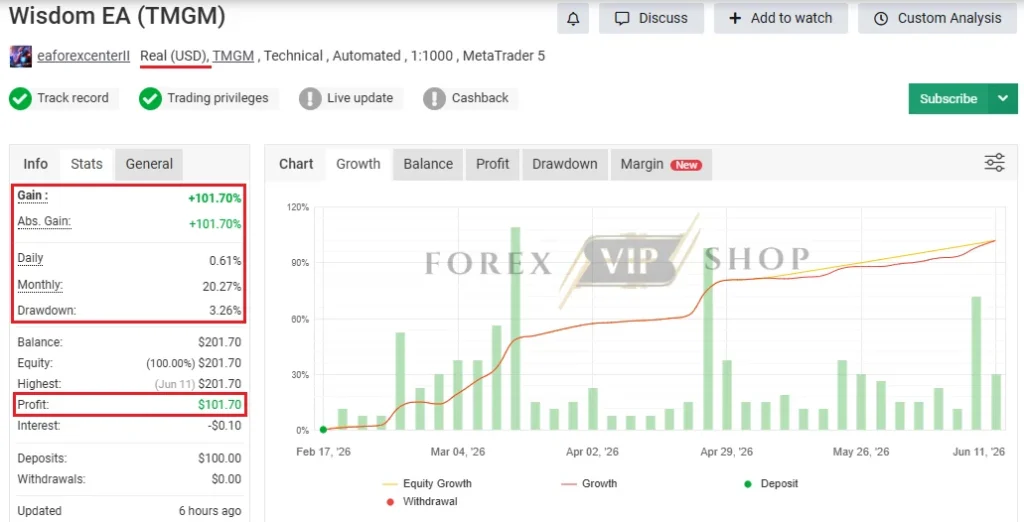
Task: Switch to the Info tab
Action: (x=35, y=164)
